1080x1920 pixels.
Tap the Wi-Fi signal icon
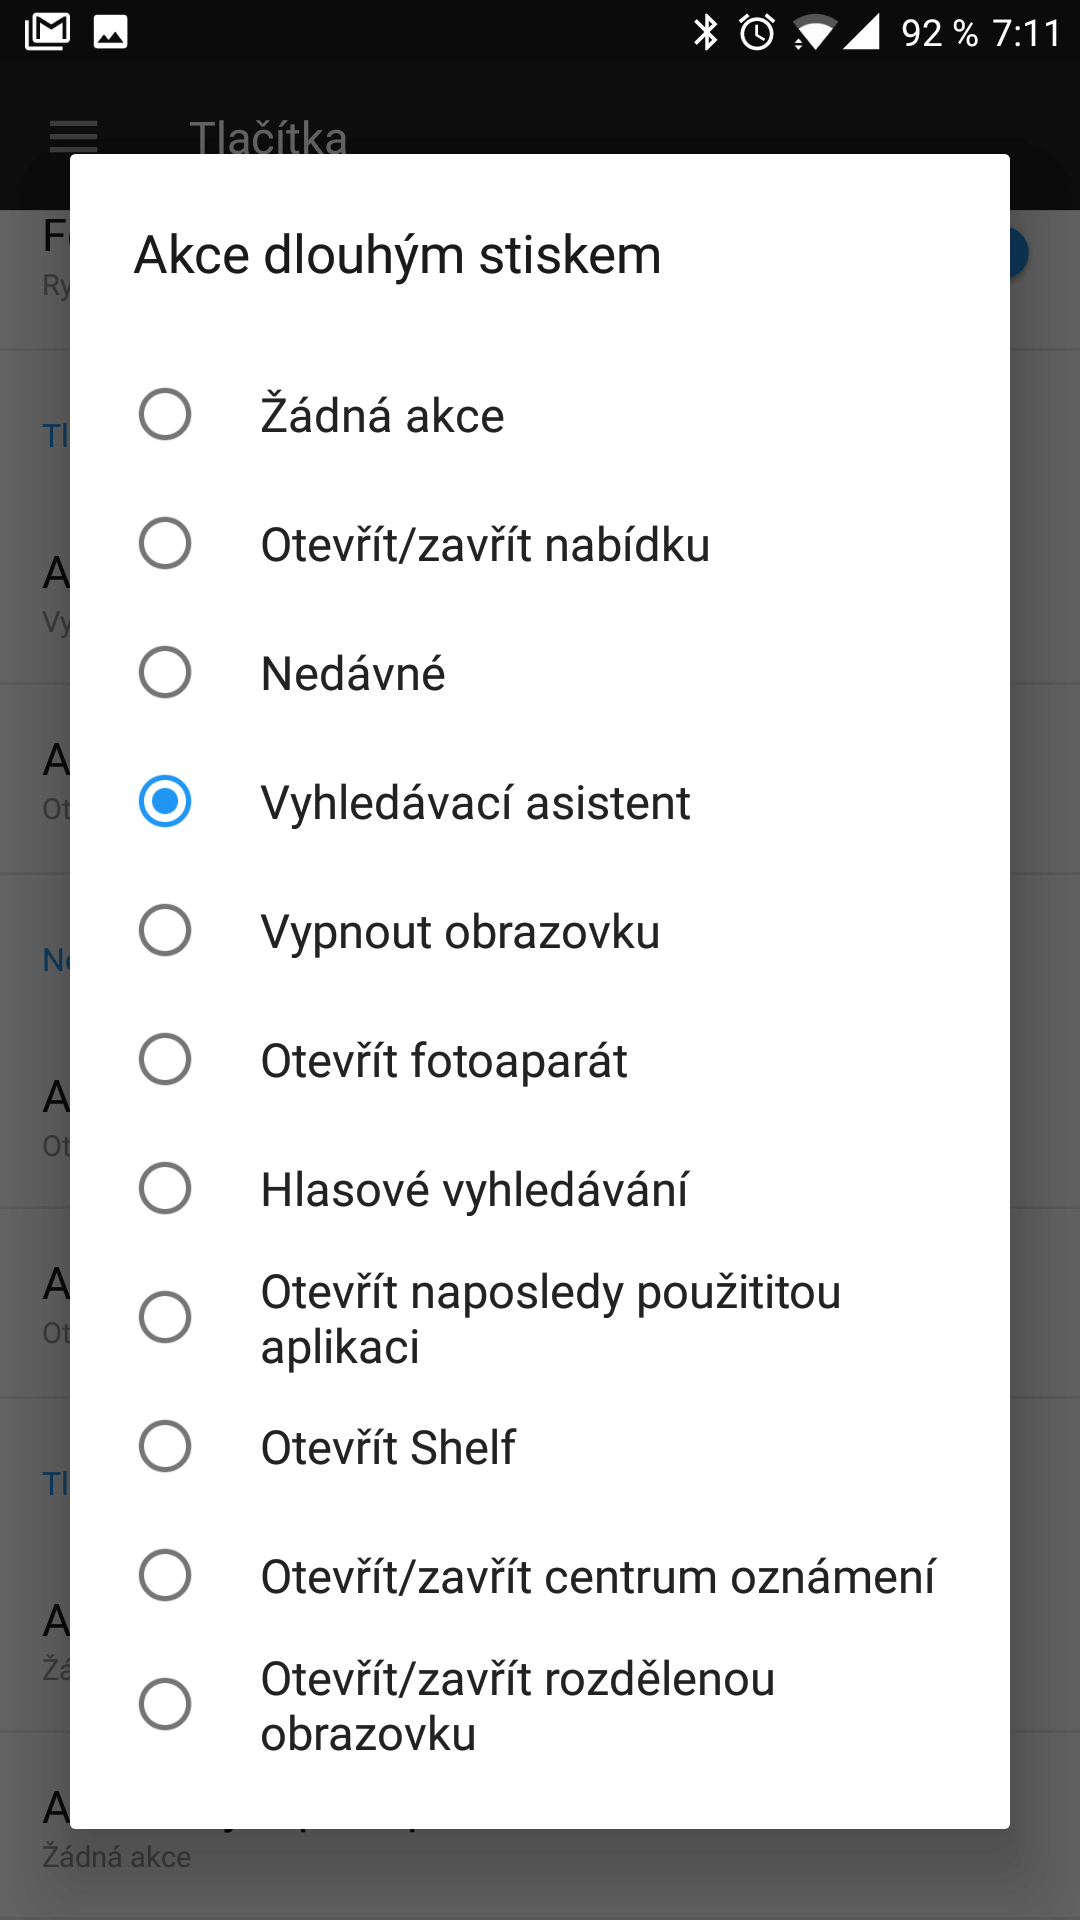pyautogui.click(x=814, y=34)
